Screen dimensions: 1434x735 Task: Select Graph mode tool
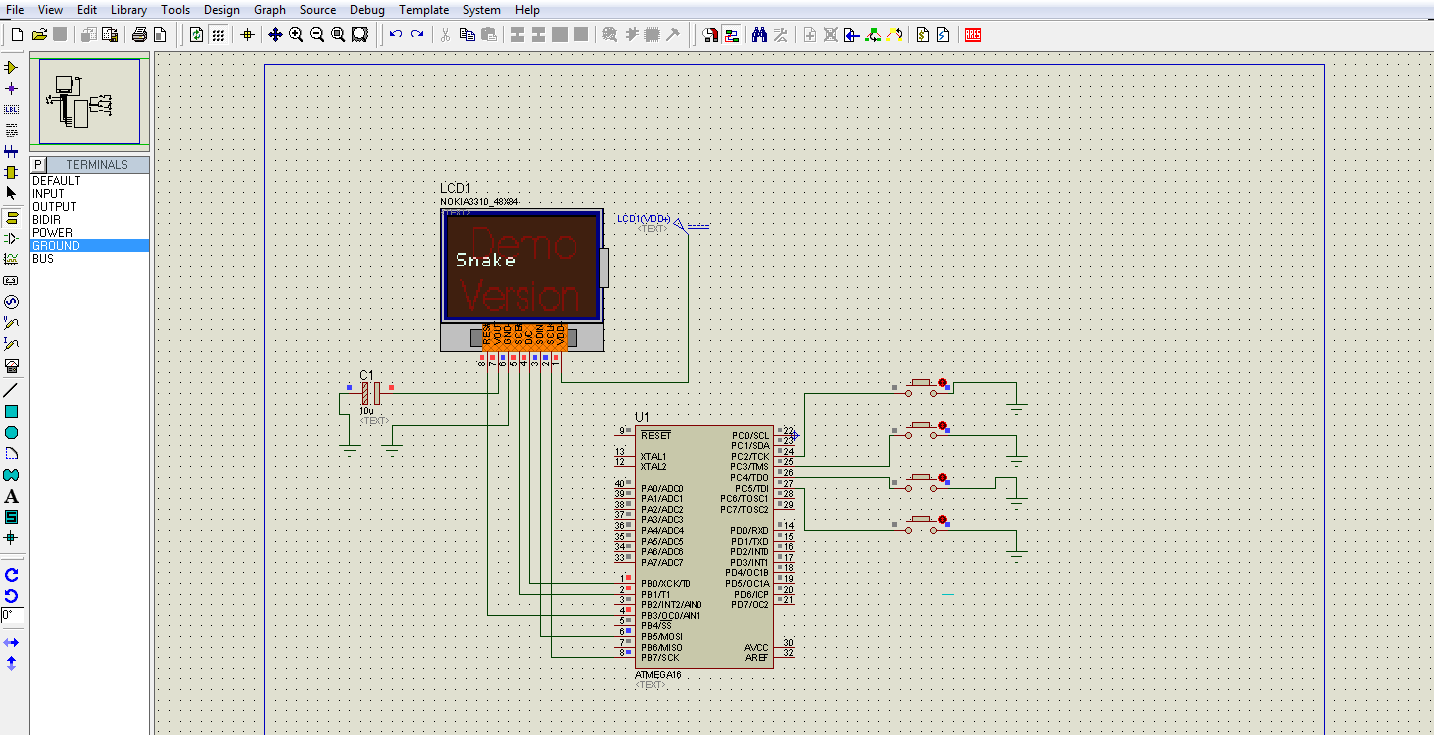point(12,259)
